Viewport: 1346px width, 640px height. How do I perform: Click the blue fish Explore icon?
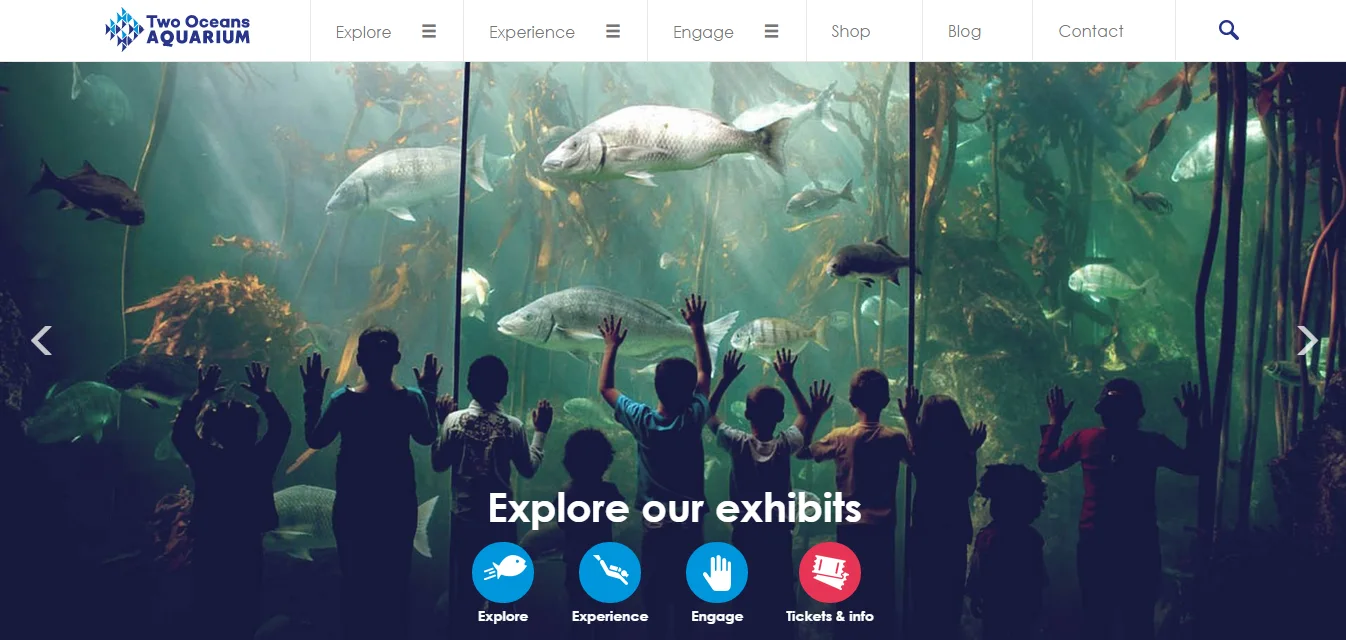503,573
